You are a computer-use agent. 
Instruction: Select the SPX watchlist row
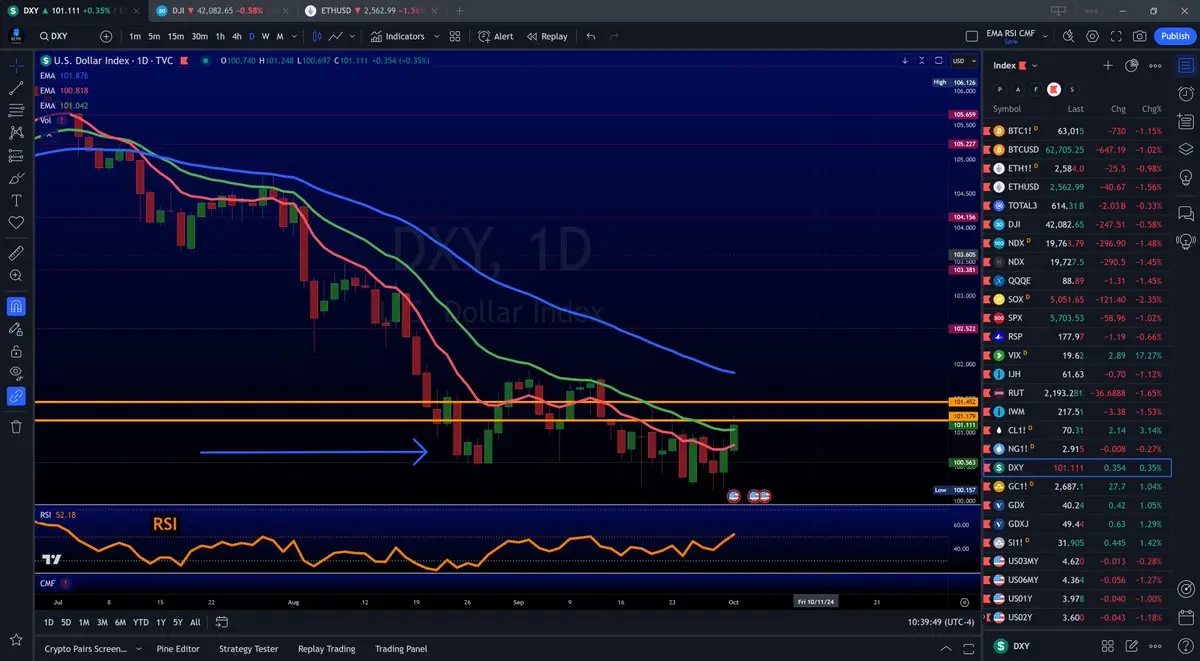1077,317
